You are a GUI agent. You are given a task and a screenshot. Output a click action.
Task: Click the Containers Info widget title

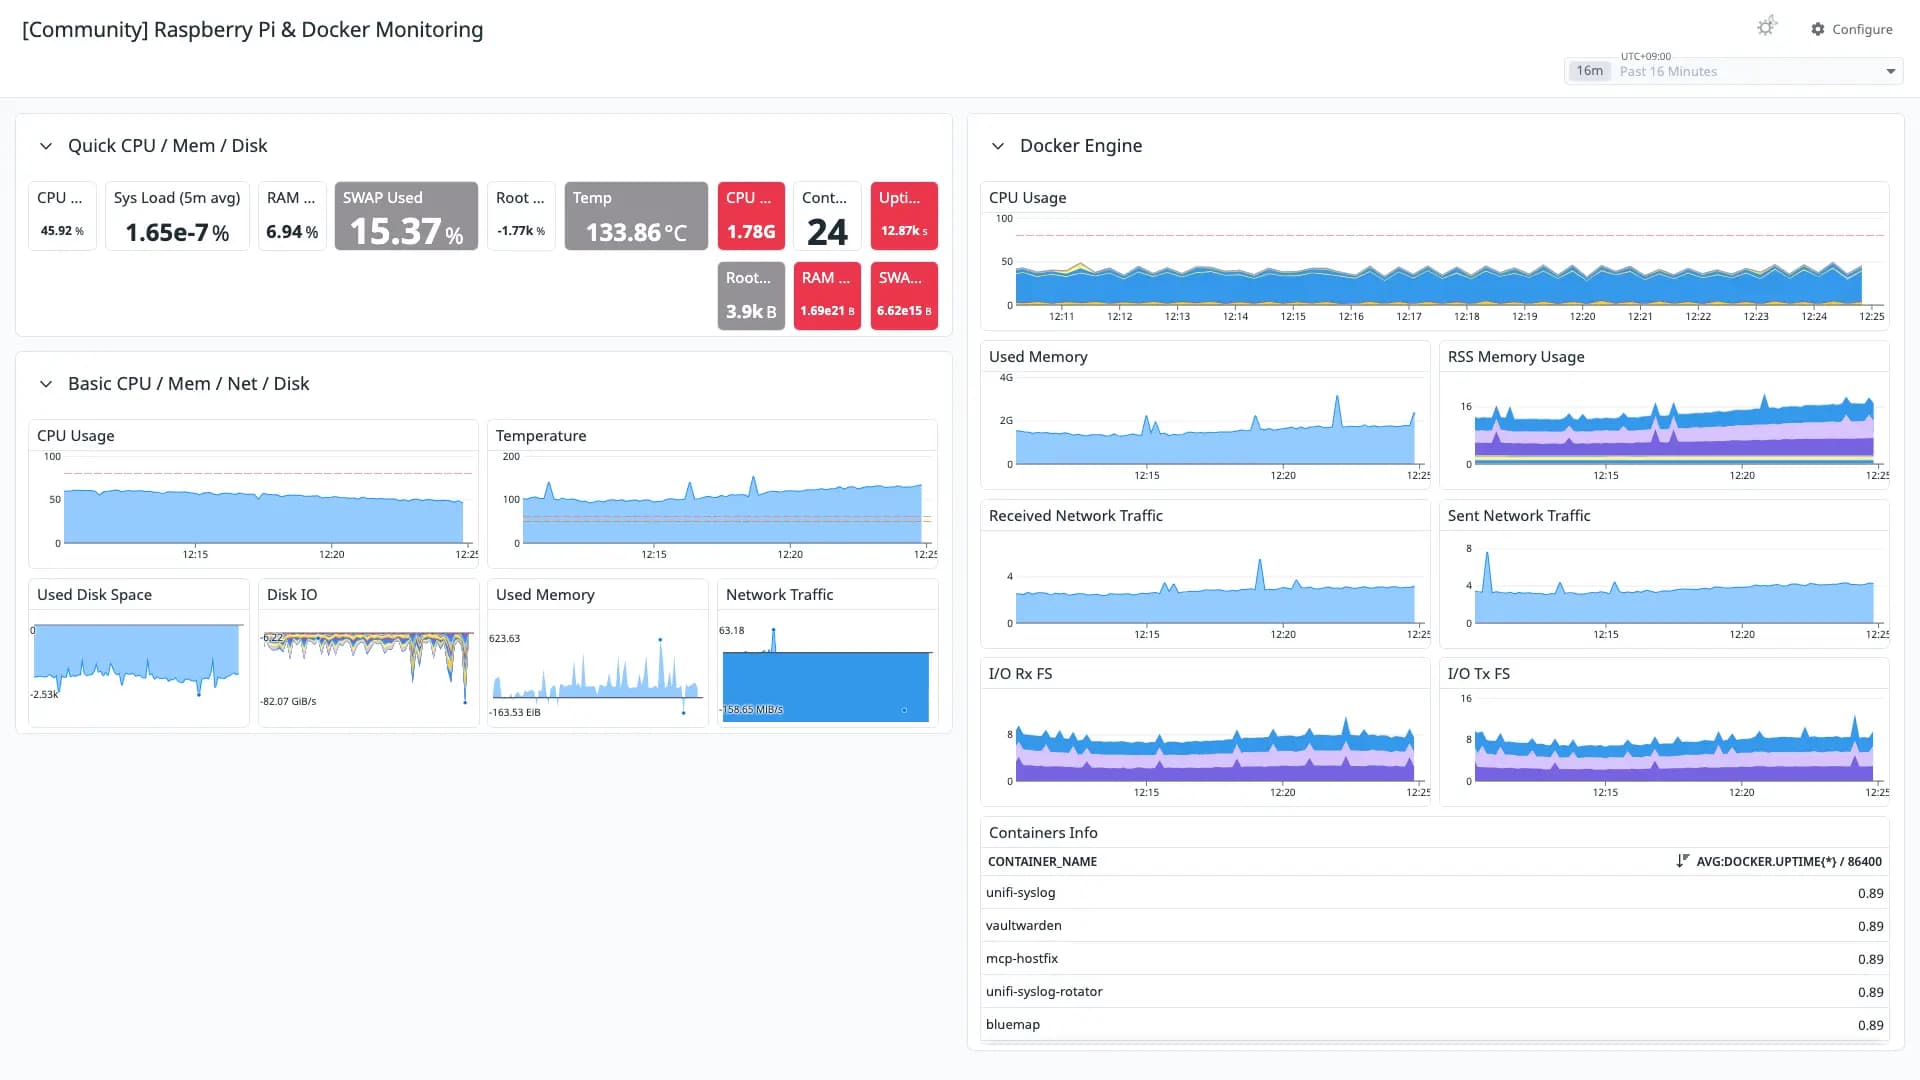(1043, 833)
